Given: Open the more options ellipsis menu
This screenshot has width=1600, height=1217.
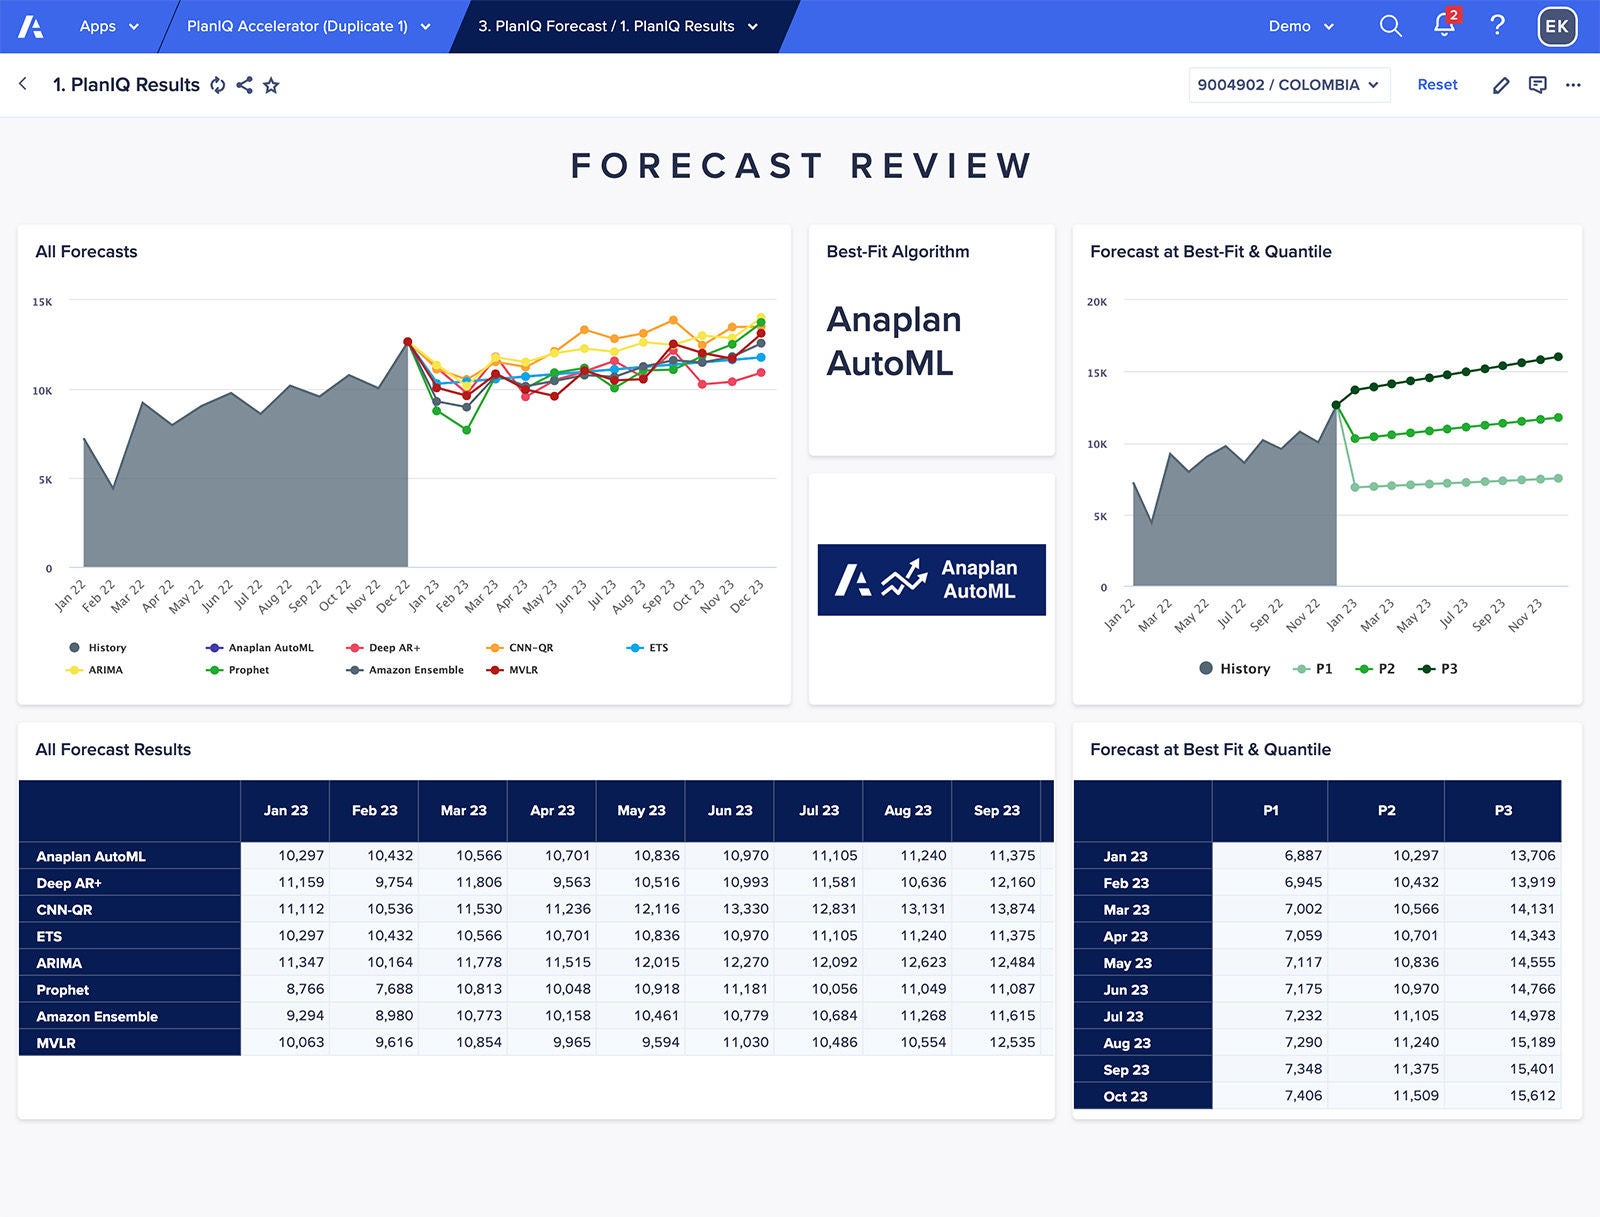Looking at the screenshot, I should 1571,85.
